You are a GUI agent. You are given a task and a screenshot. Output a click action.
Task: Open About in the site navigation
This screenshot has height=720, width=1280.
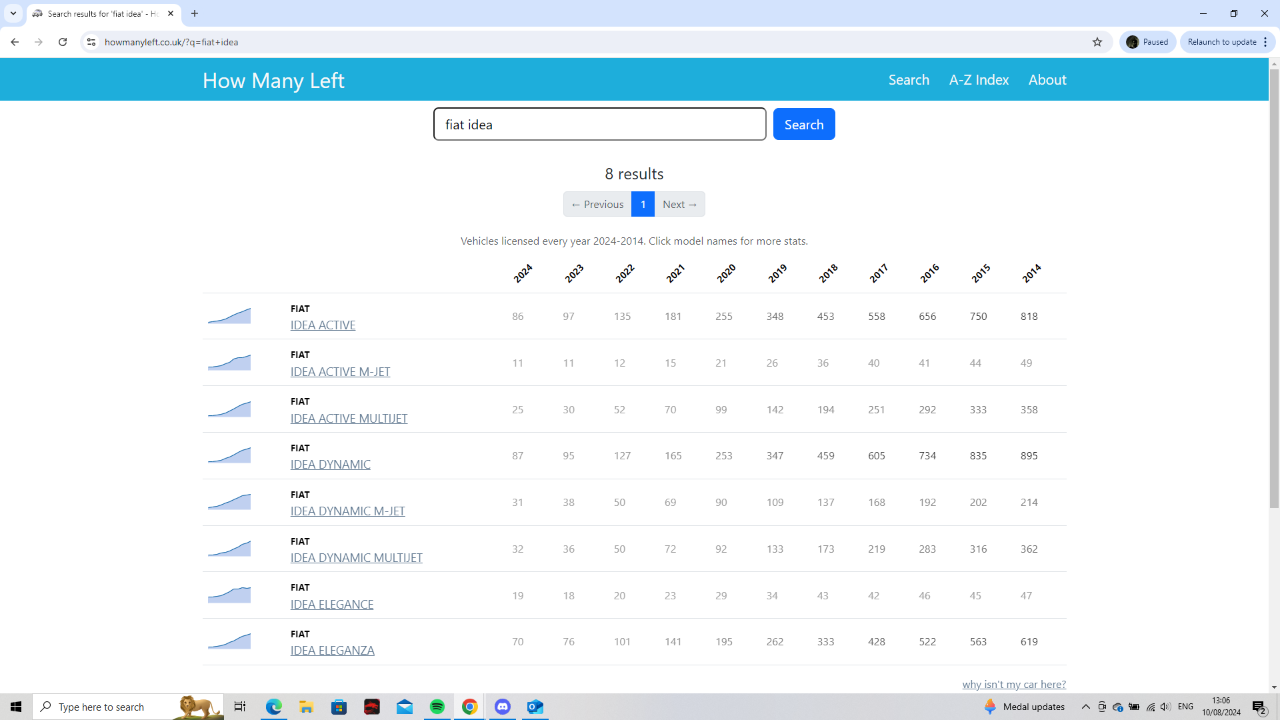click(1047, 80)
